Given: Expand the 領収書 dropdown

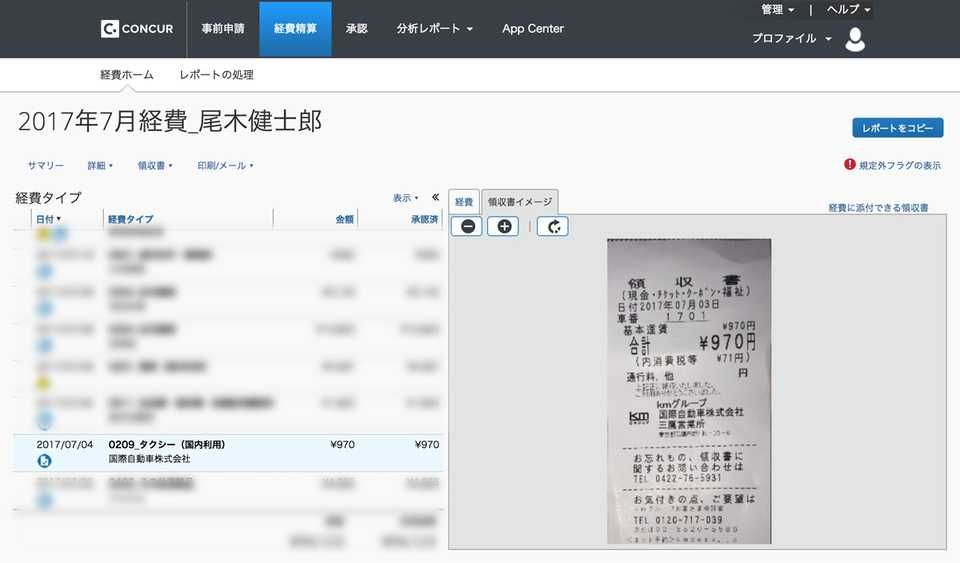Looking at the screenshot, I should pos(155,166).
